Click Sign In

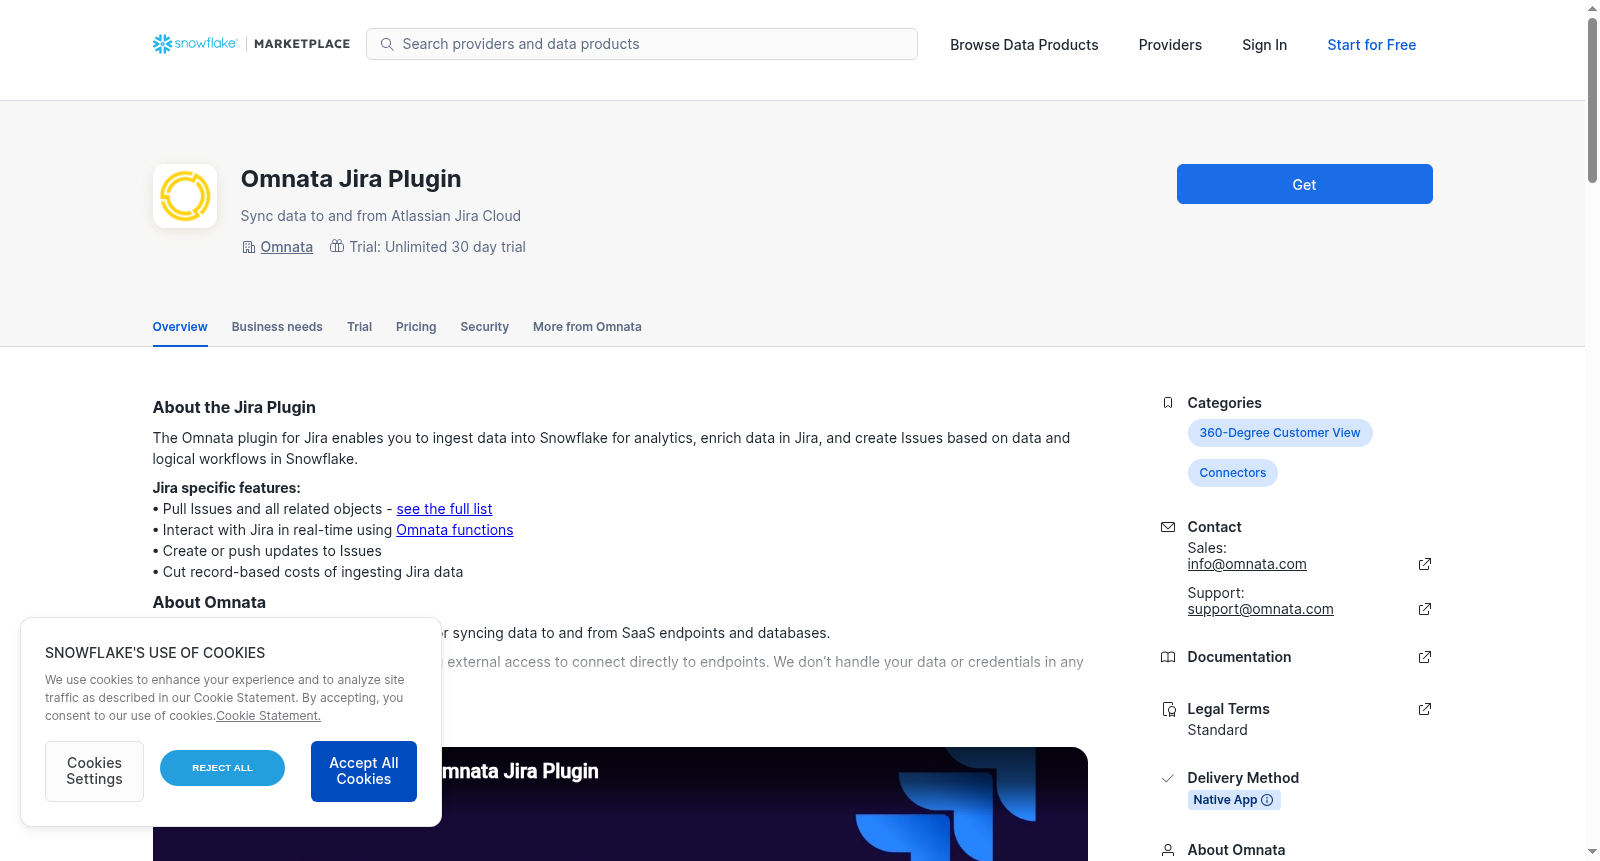coord(1264,45)
